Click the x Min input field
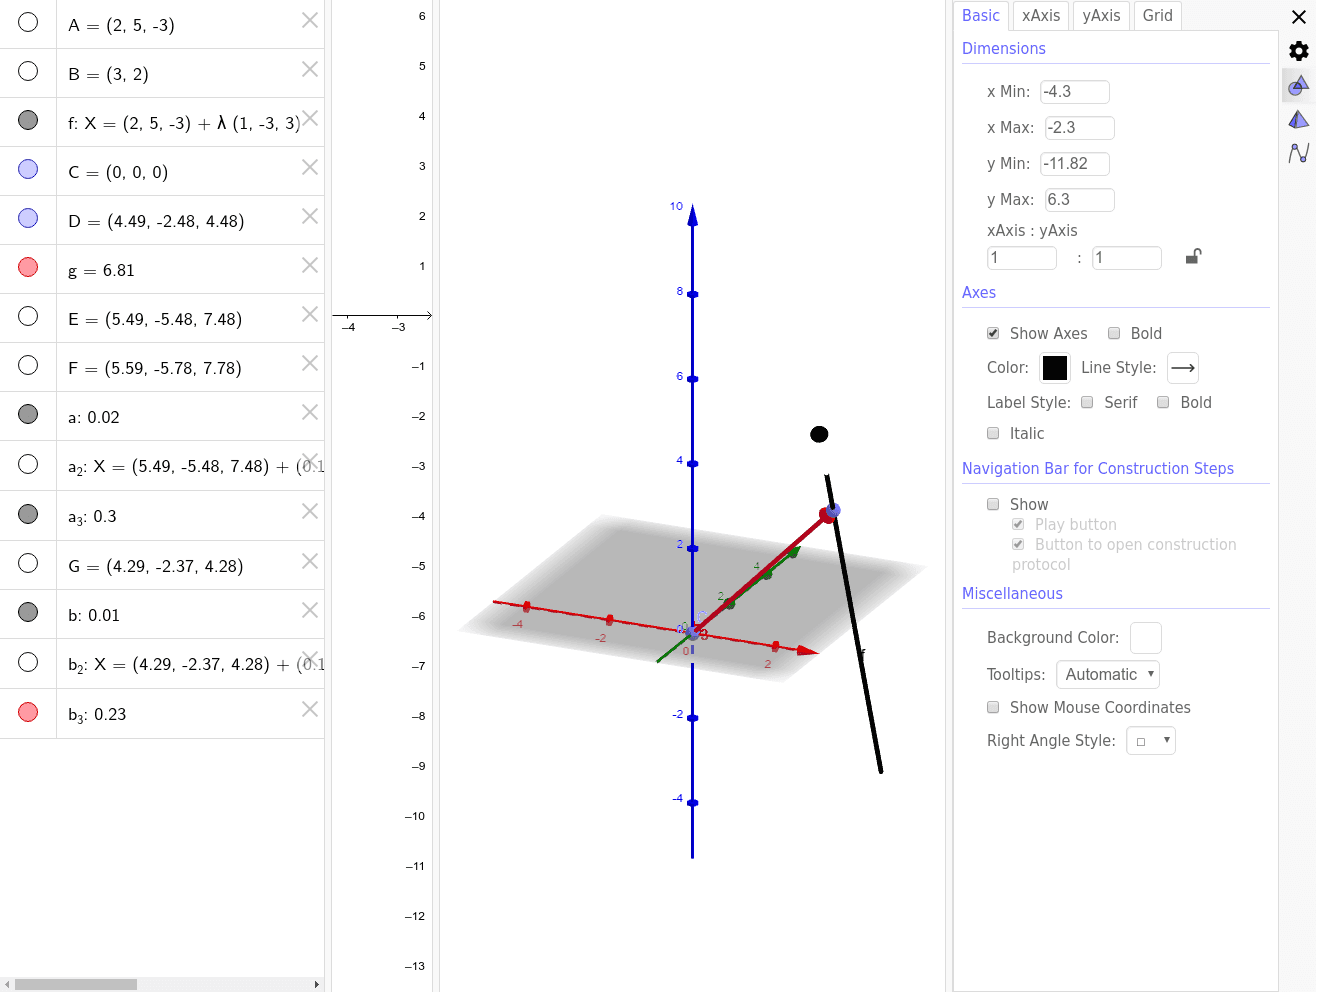 click(1075, 92)
